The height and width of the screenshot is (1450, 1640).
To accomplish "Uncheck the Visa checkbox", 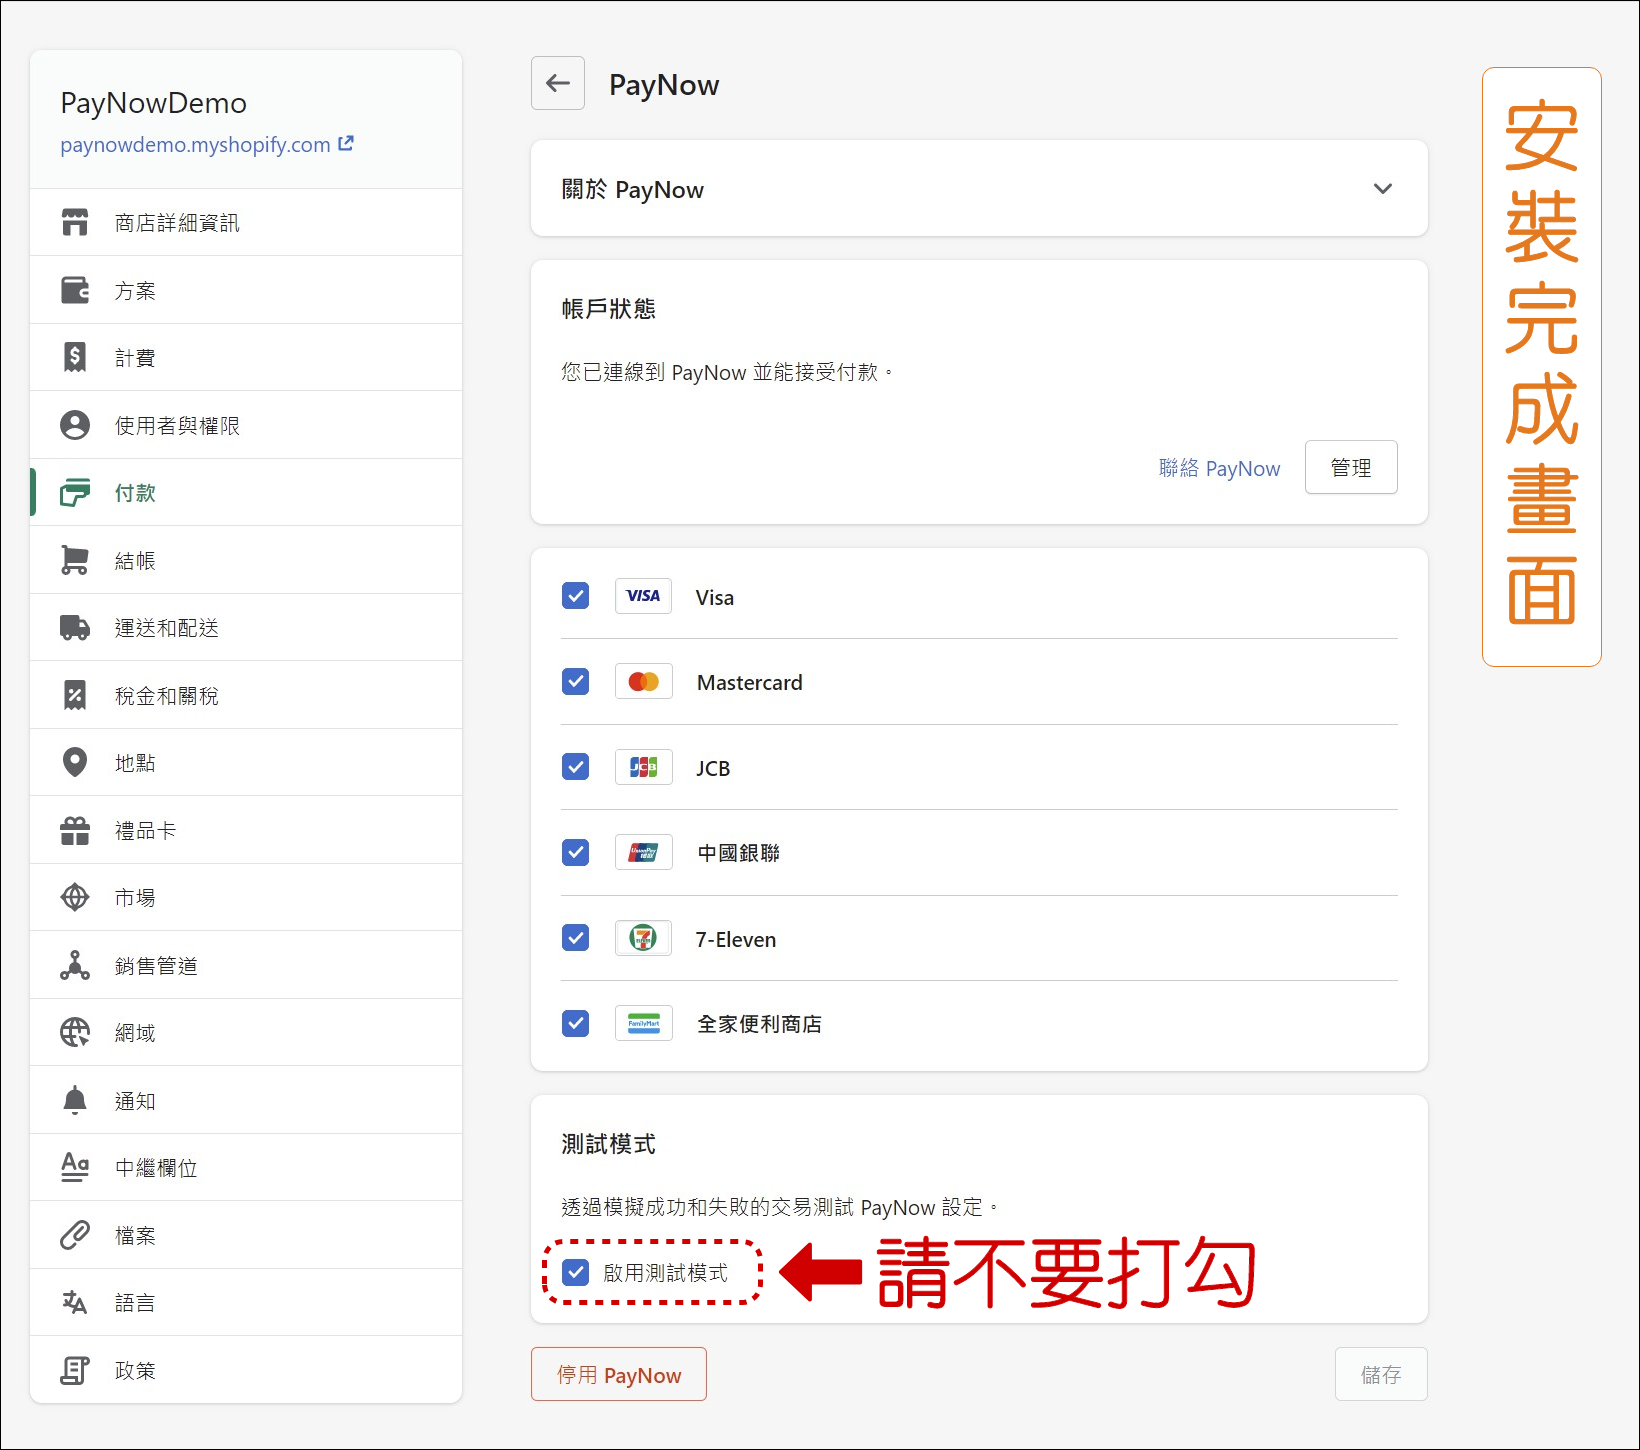I will click(576, 596).
